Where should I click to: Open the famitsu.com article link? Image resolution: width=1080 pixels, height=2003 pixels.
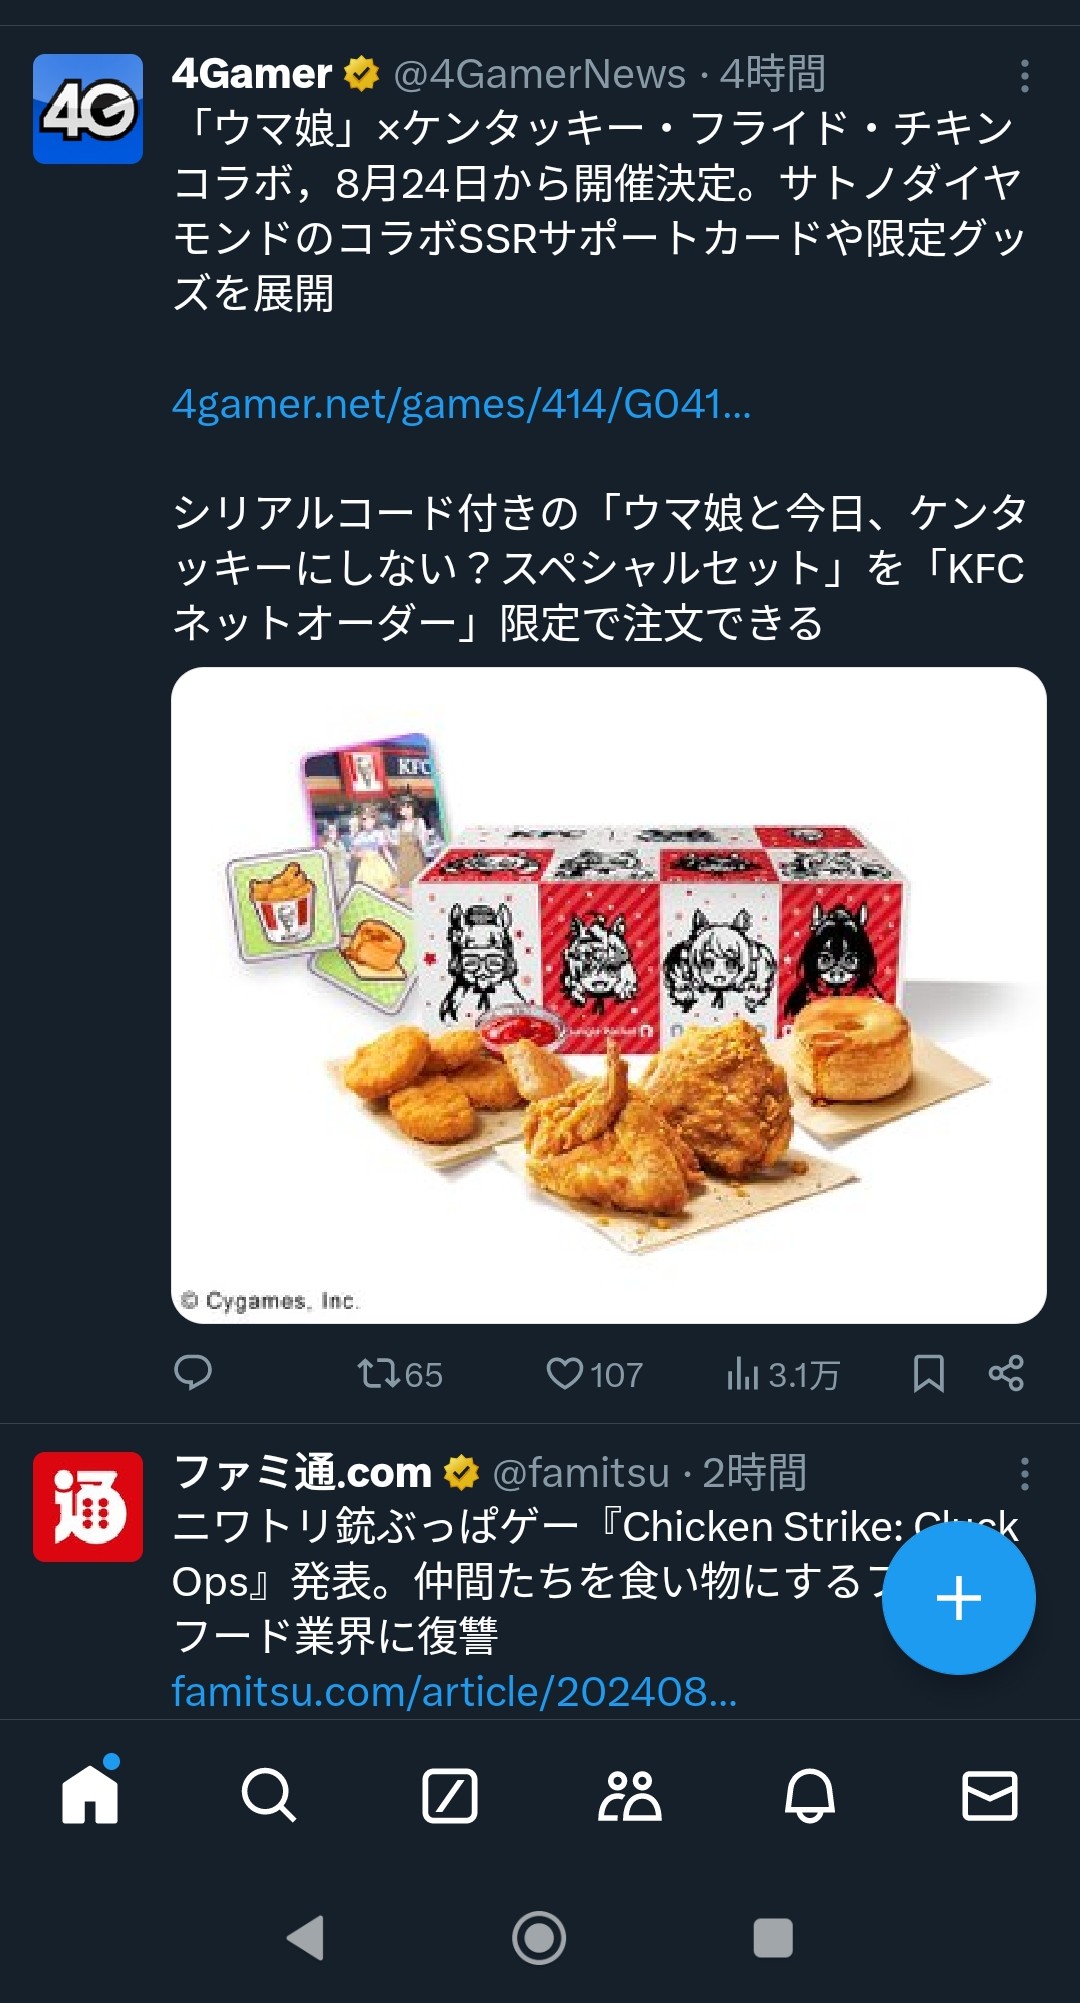(x=454, y=1692)
